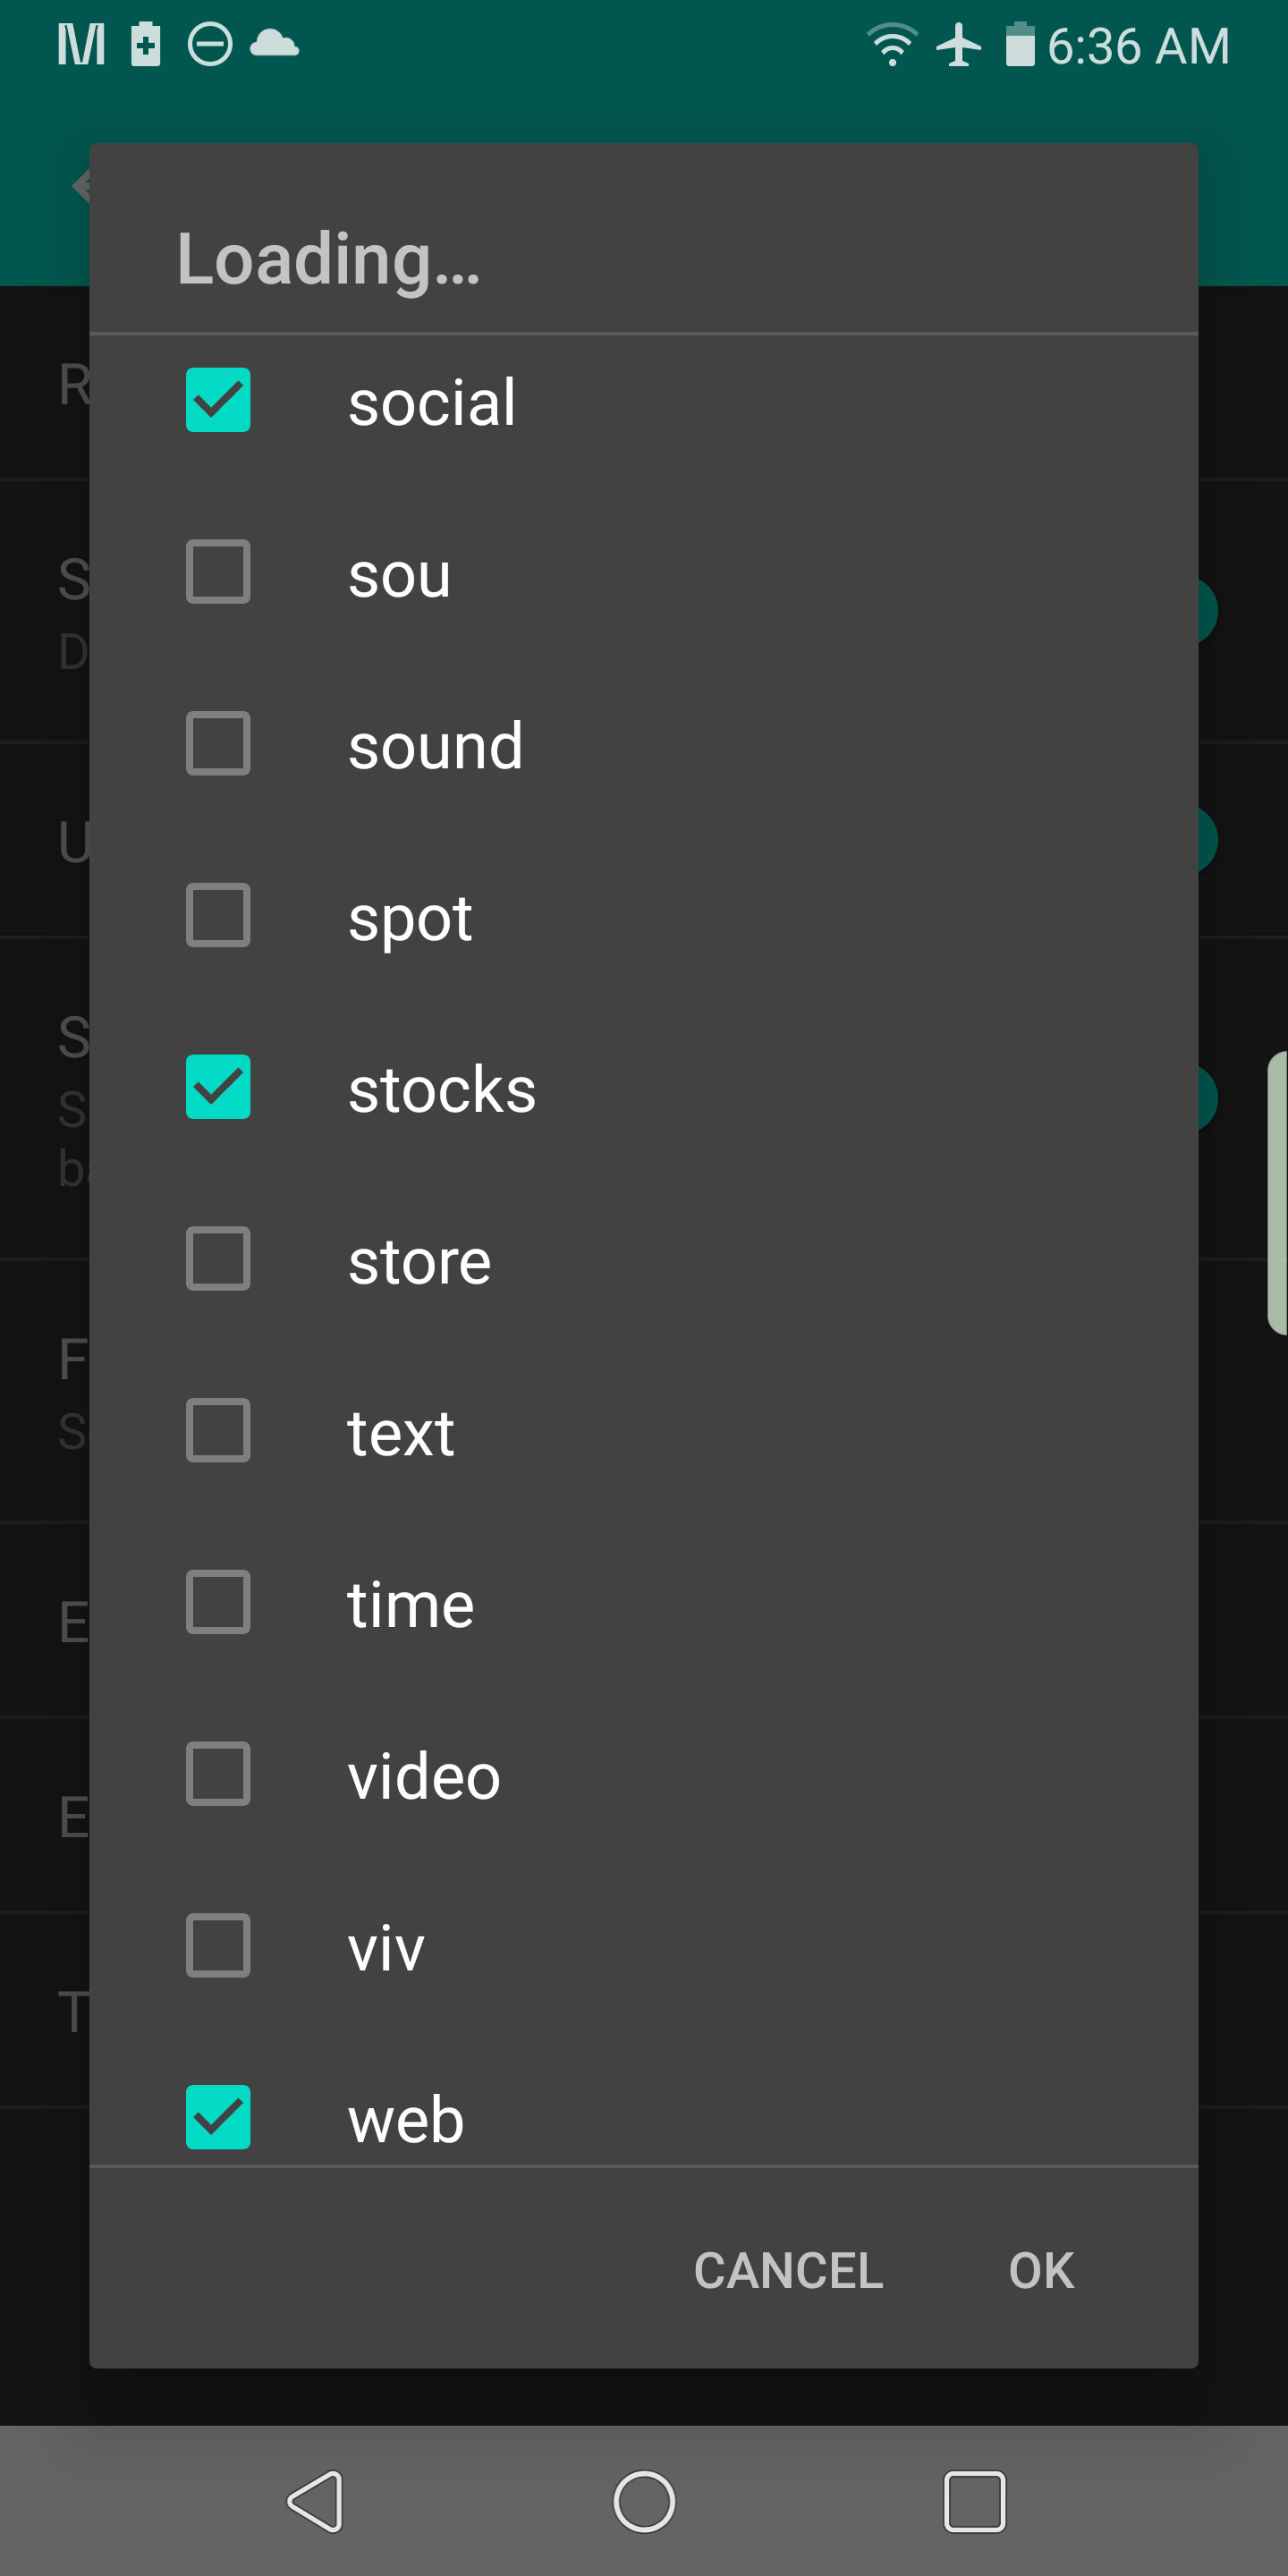
Task: Select the time checkbox
Action: (218, 1602)
